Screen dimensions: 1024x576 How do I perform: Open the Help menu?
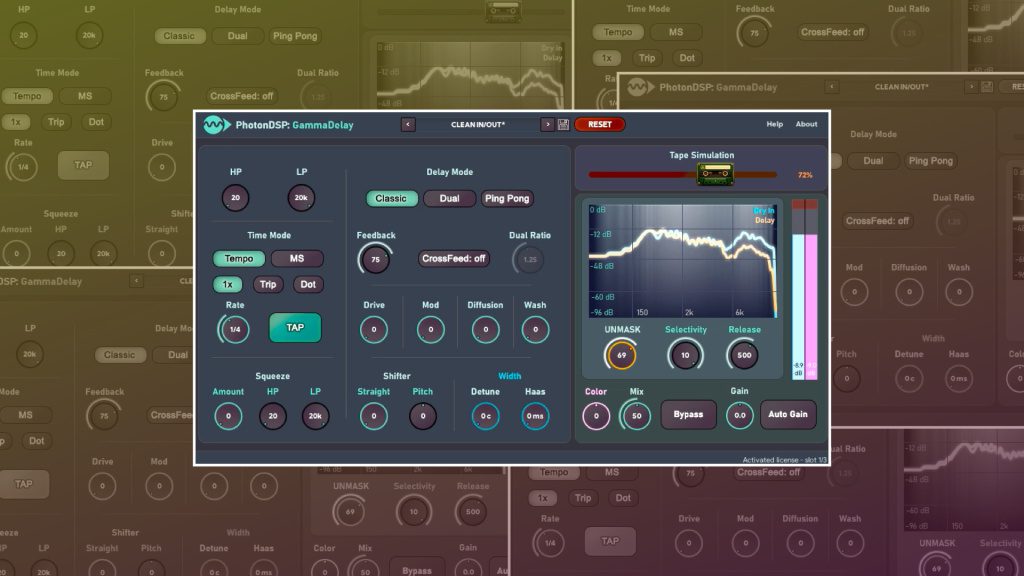[775, 124]
